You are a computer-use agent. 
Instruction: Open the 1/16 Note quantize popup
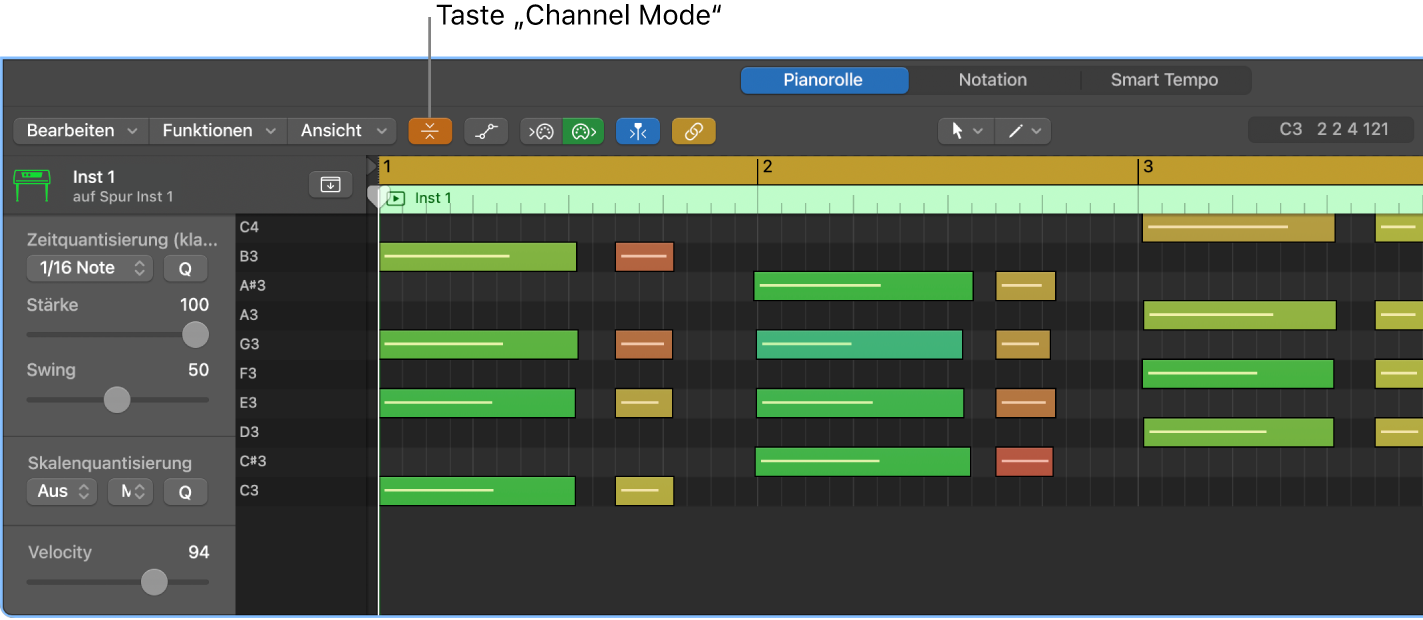[89, 268]
